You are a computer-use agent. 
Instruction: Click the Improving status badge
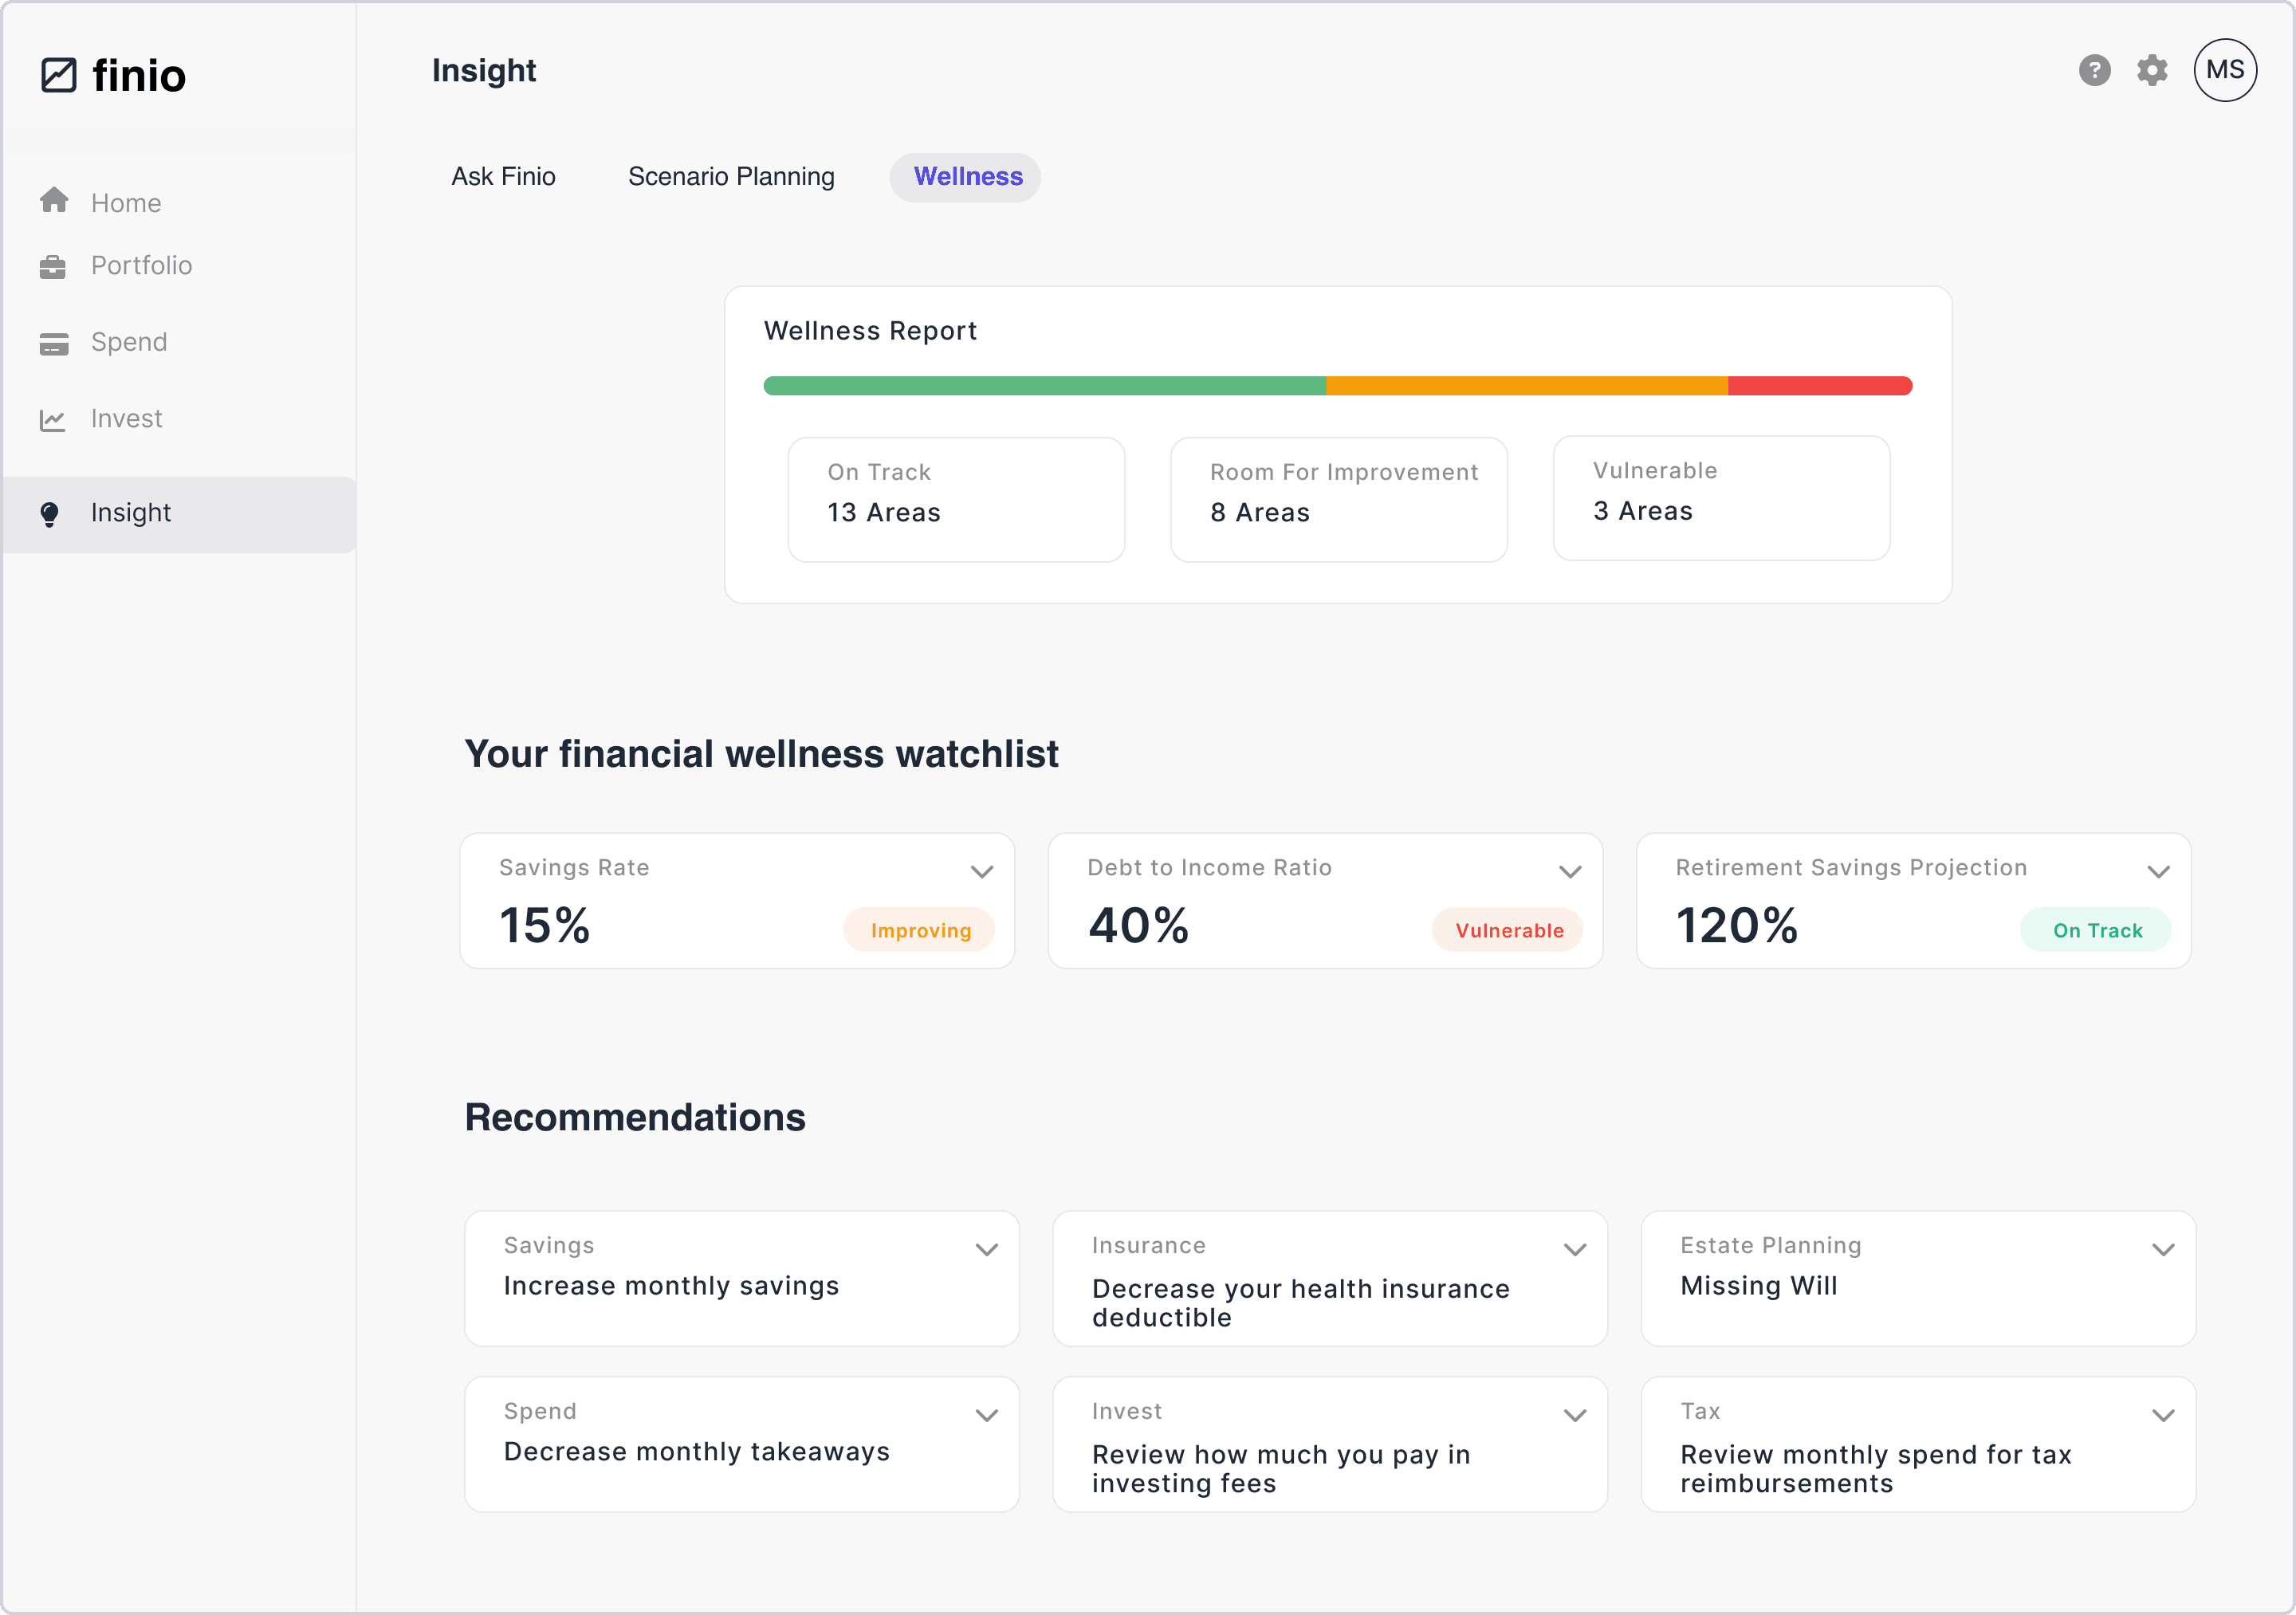coord(919,929)
